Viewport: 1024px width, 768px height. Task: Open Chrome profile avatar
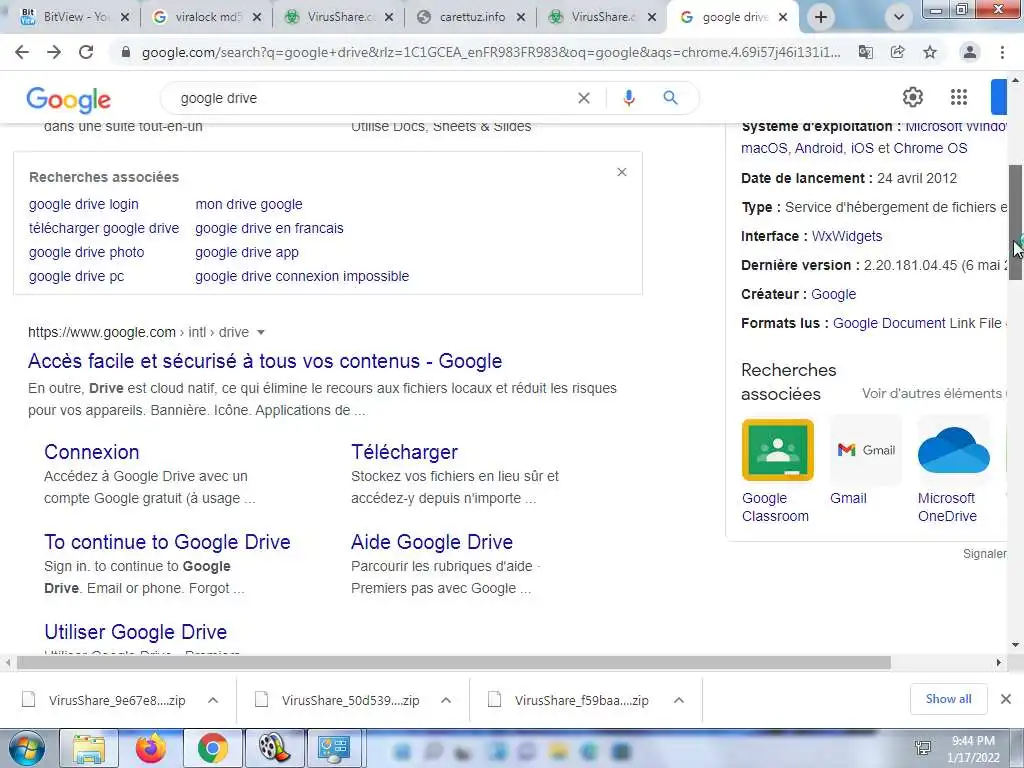[x=970, y=52]
